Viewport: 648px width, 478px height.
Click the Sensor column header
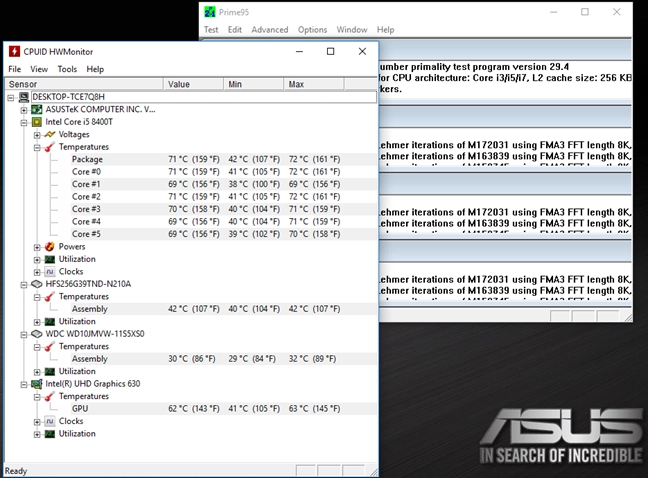[x=84, y=84]
